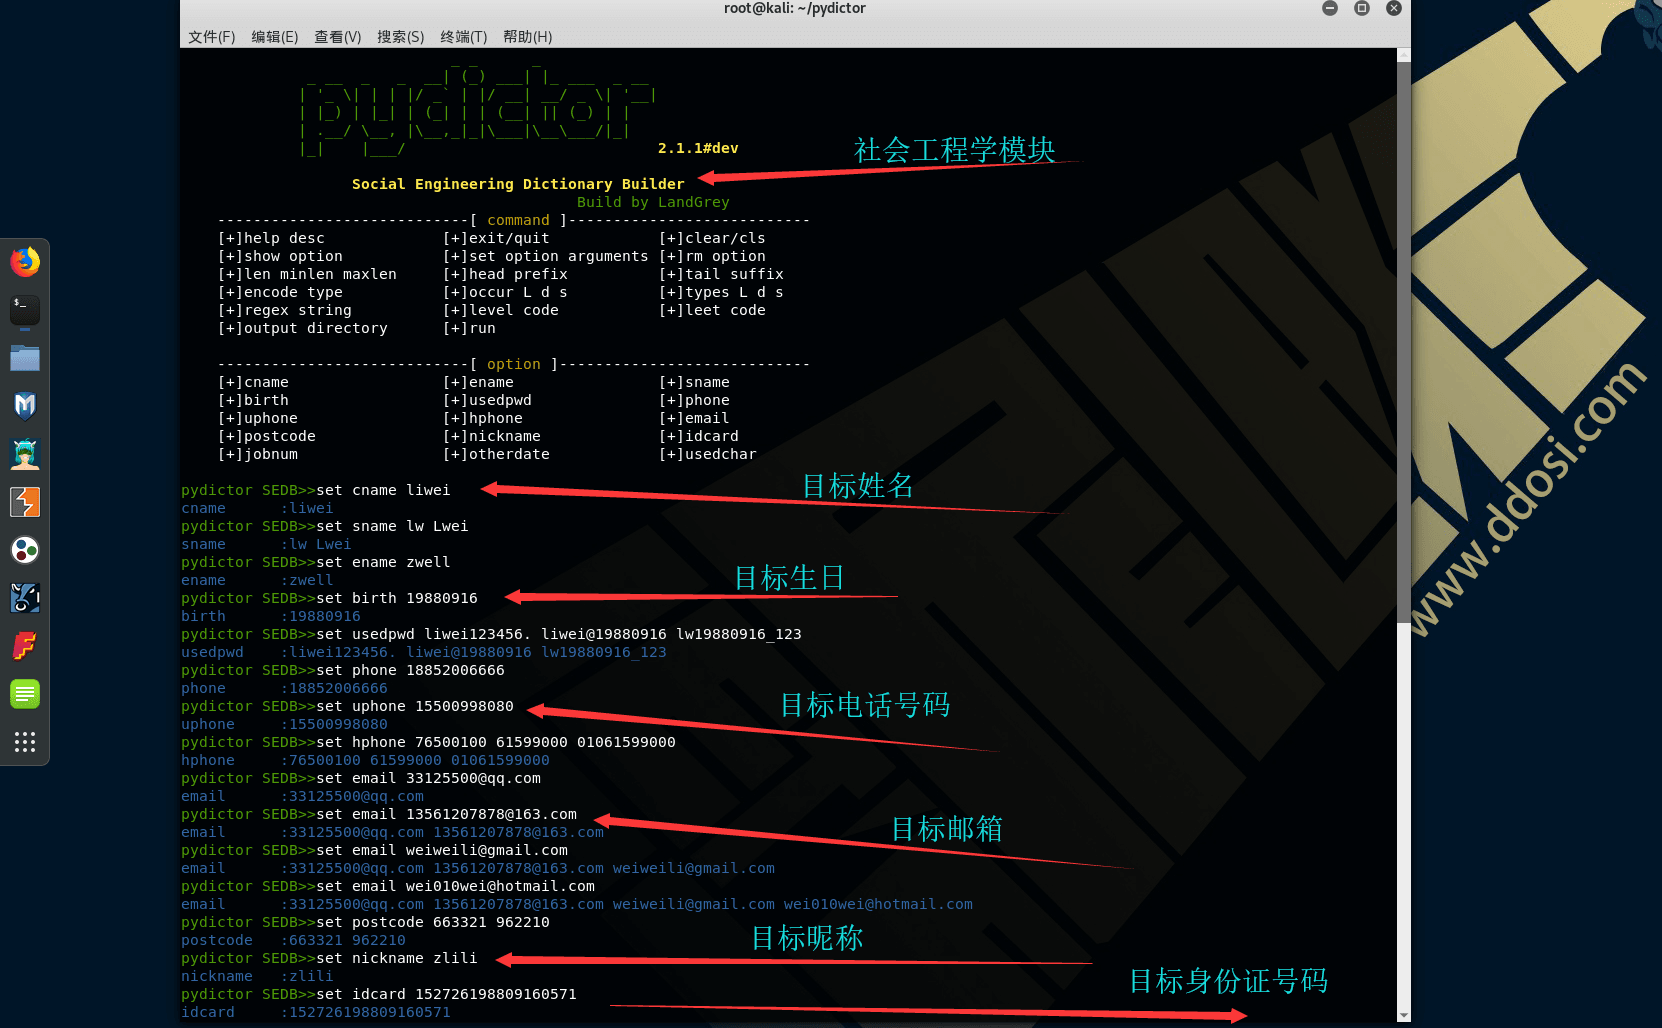Screen dimensions: 1662x1028
Task: Launch Terminal from the dock
Action: tap(25, 310)
